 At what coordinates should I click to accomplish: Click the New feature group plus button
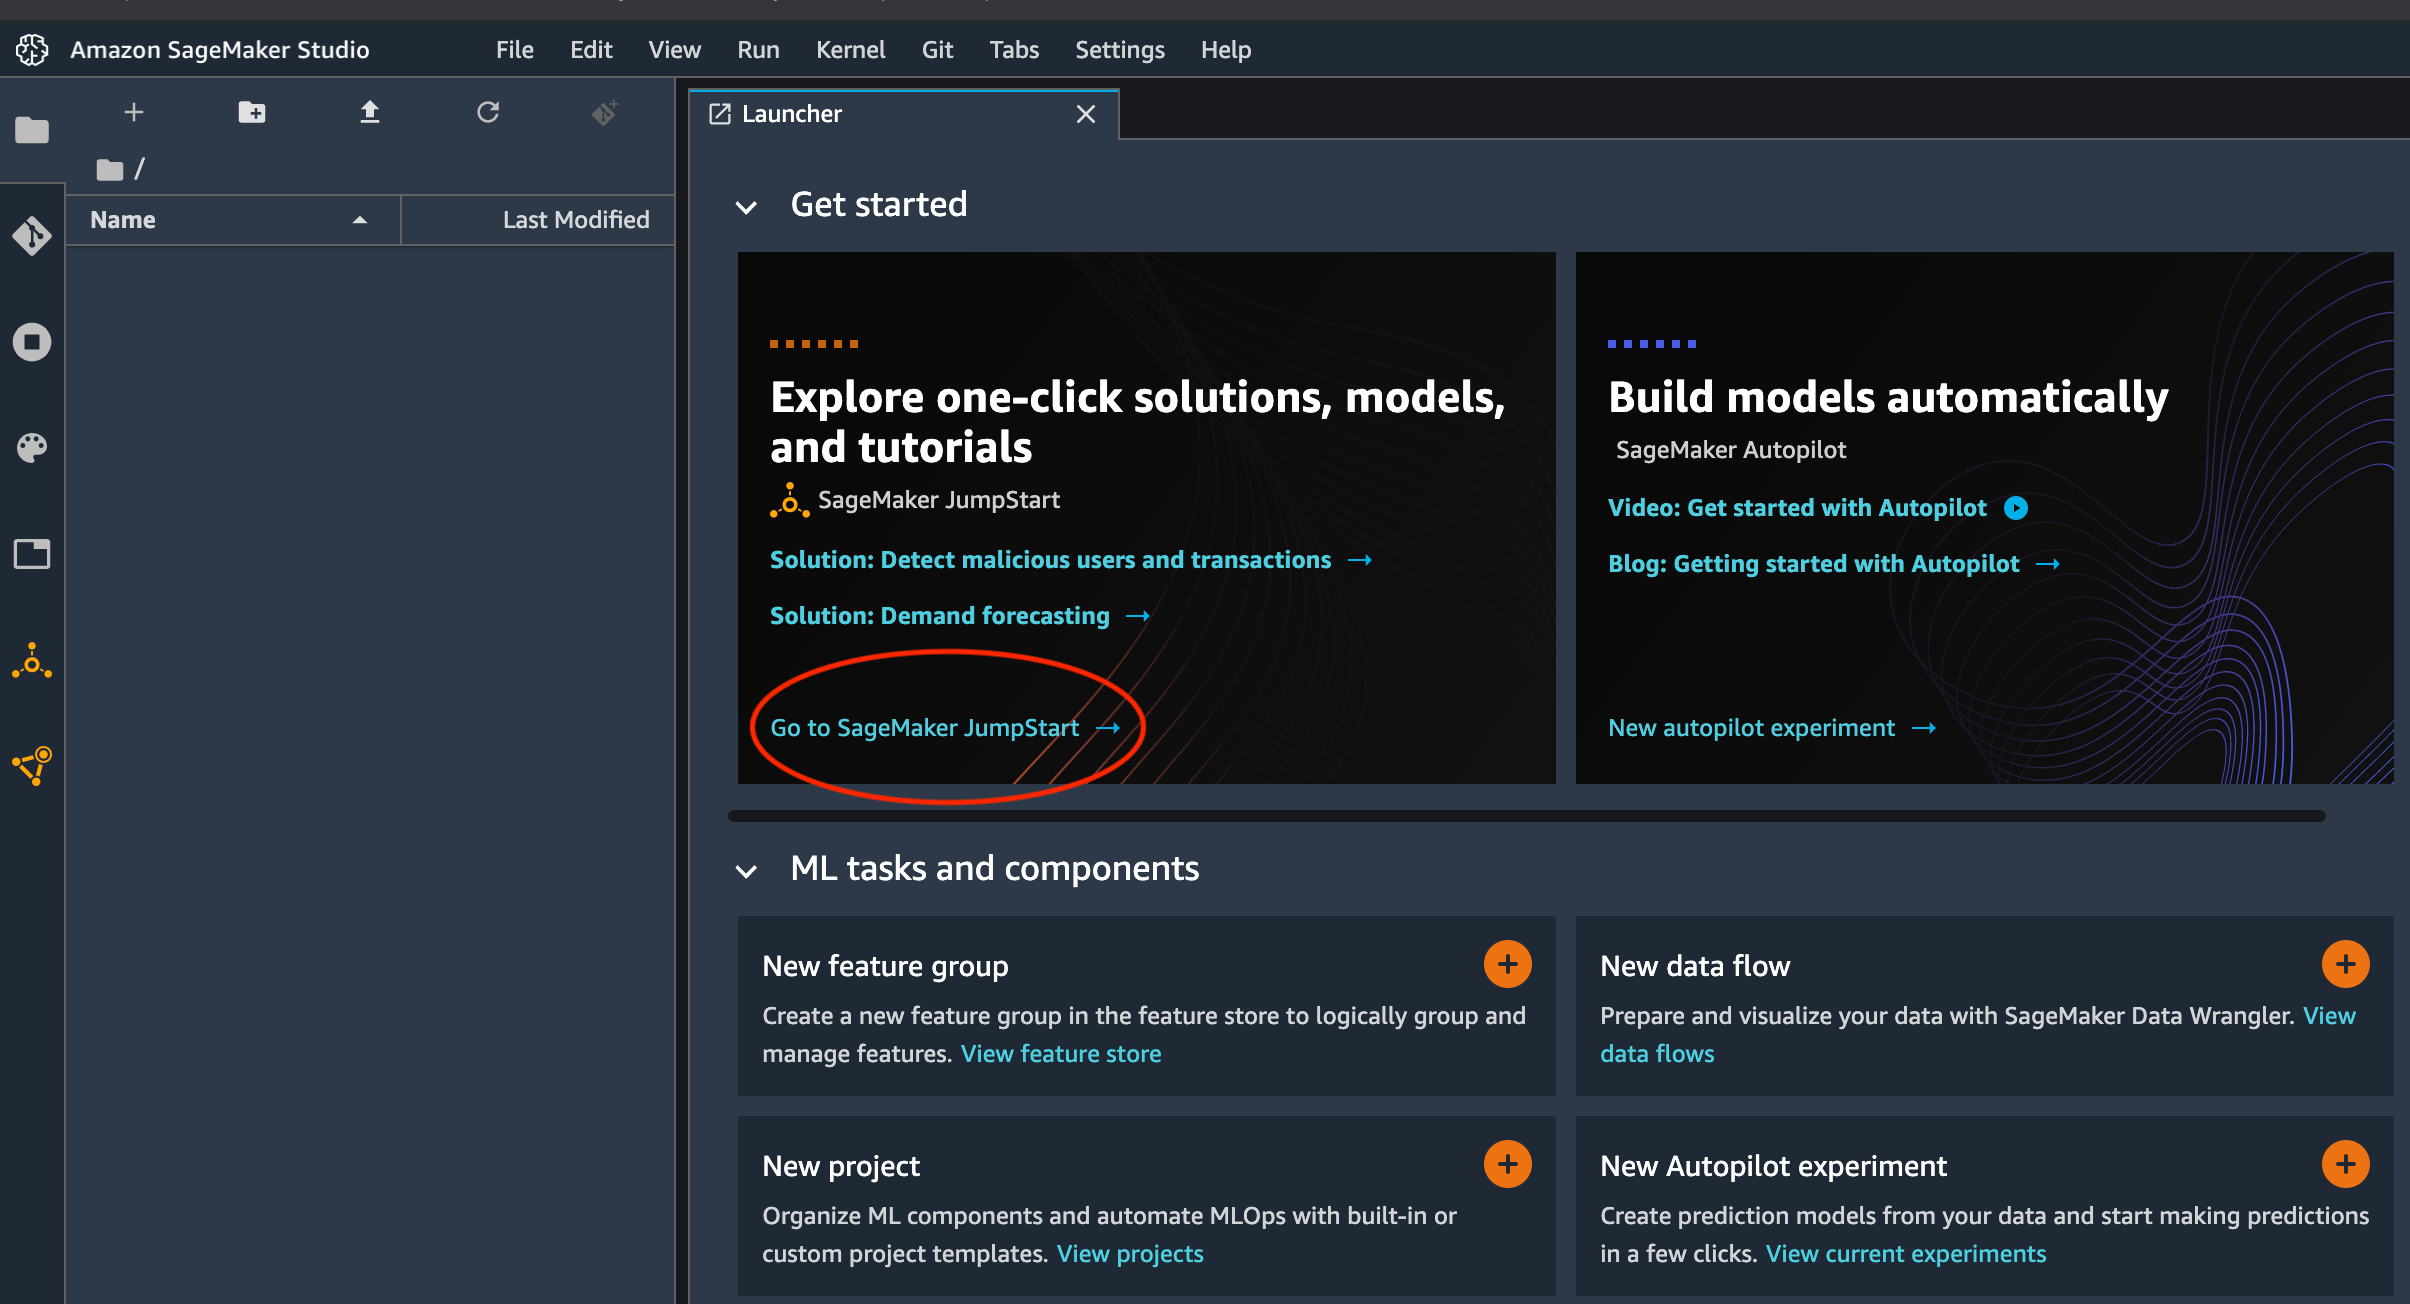pyautogui.click(x=1508, y=965)
